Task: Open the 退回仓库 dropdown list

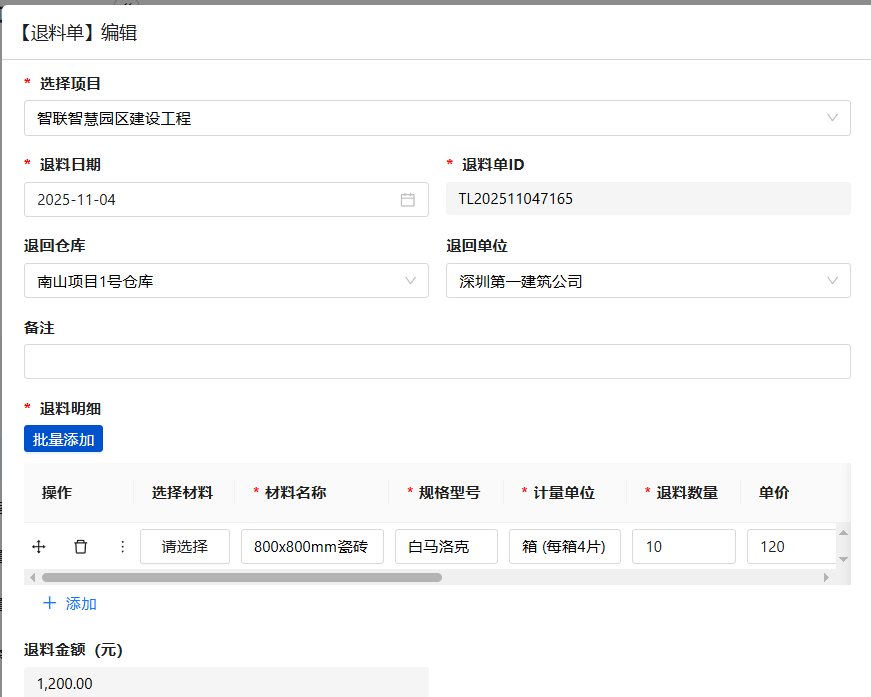Action: [x=226, y=281]
